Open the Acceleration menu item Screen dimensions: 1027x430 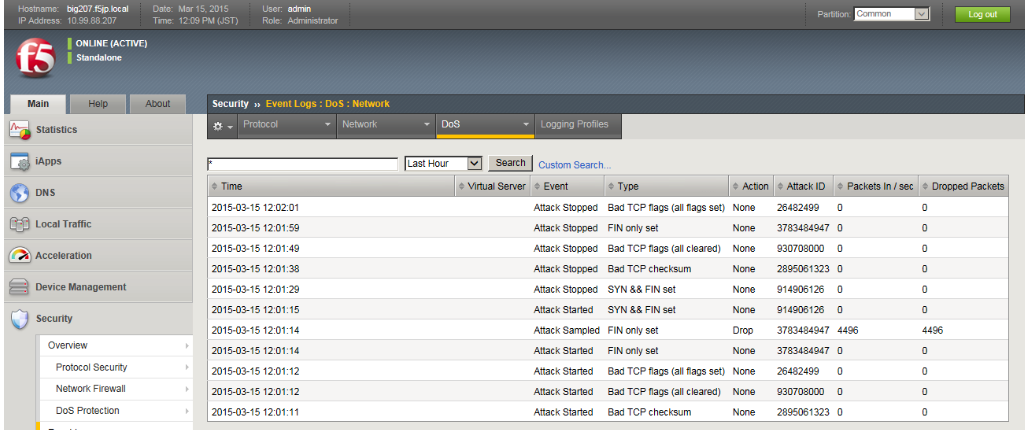point(98,255)
